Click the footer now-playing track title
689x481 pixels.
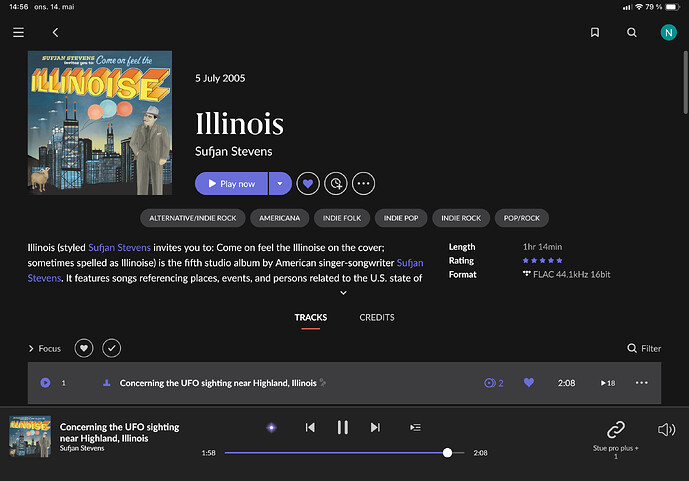tap(119, 433)
